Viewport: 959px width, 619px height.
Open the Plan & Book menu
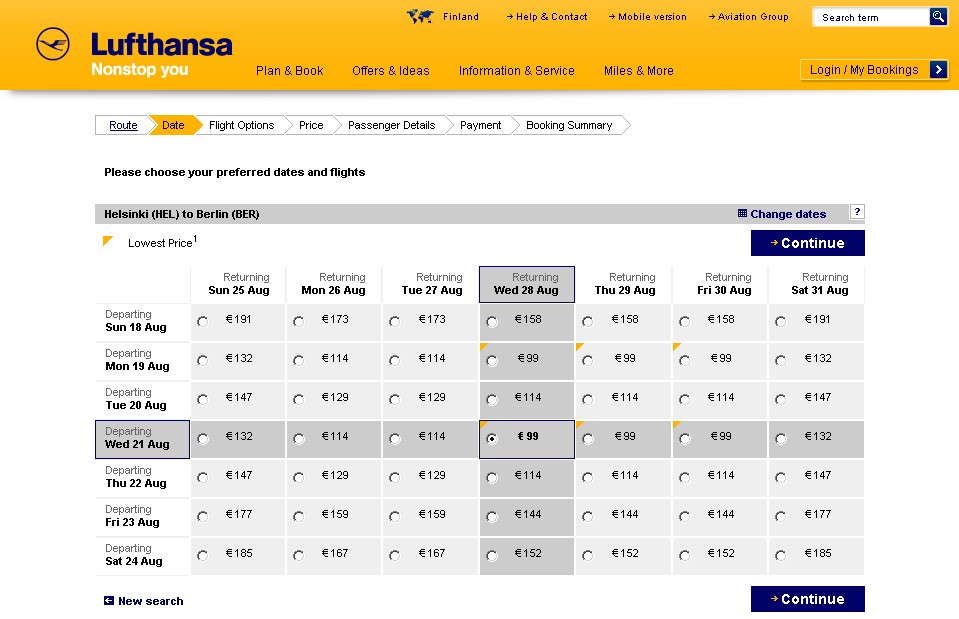289,71
